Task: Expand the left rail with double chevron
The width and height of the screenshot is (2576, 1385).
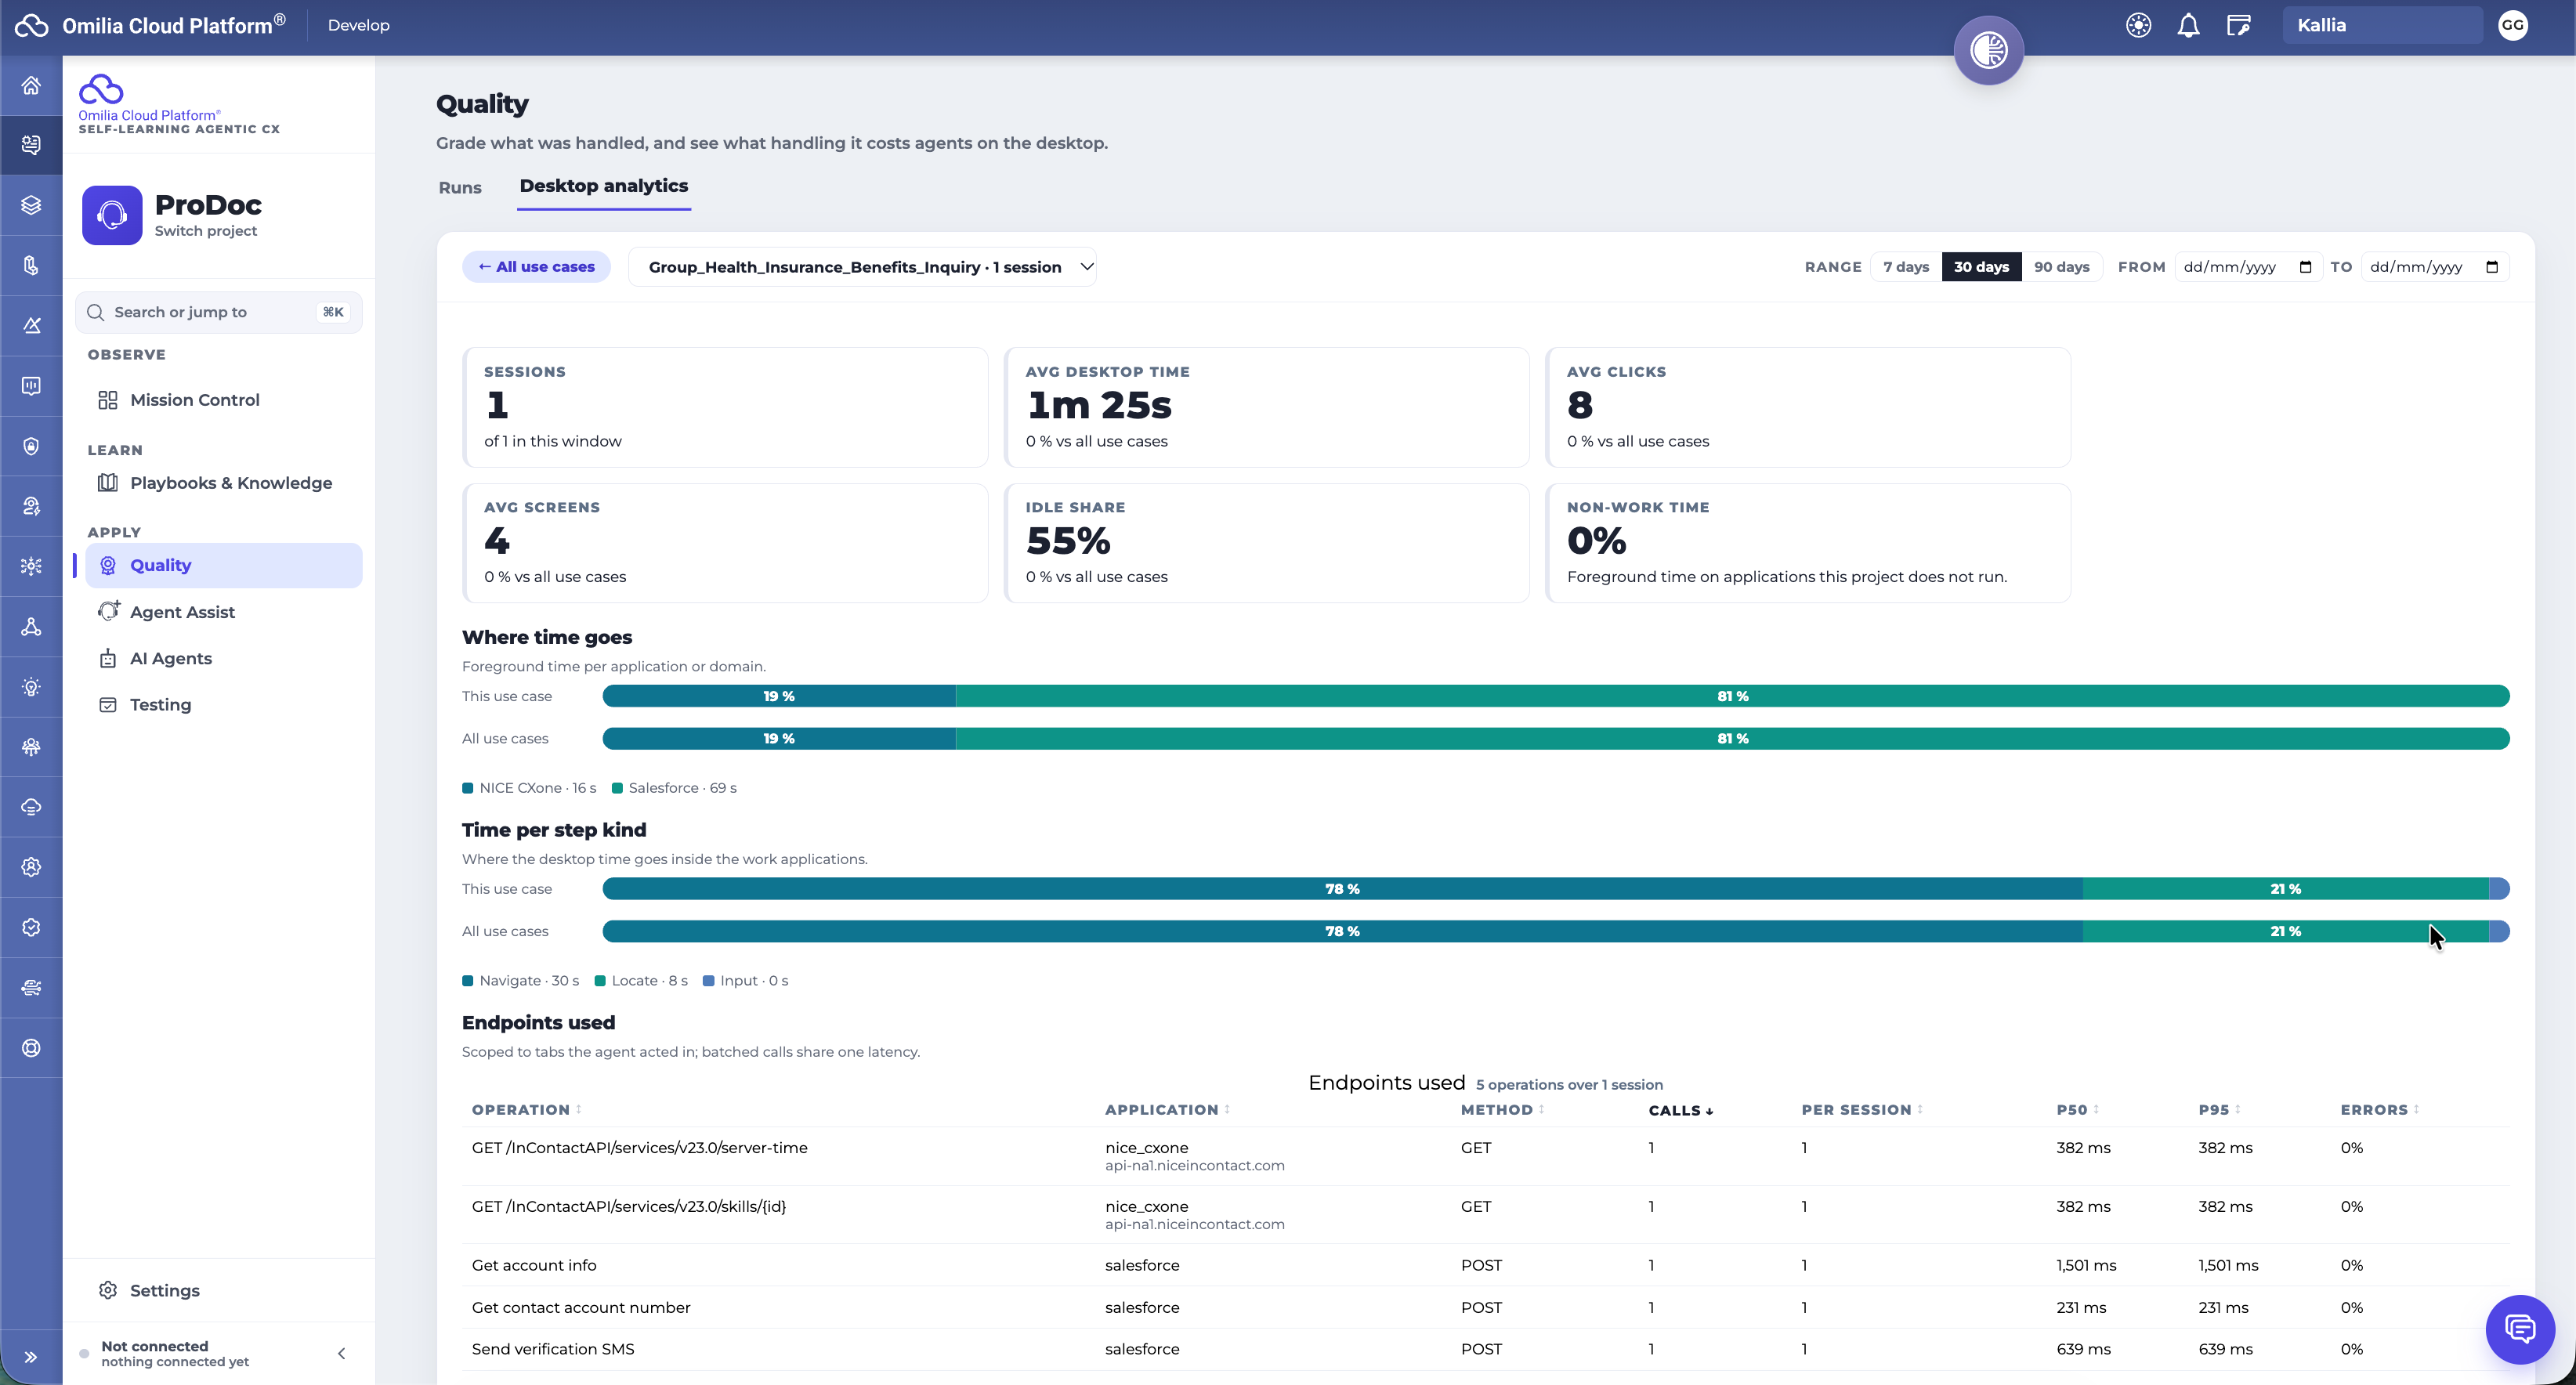Action: click(31, 1357)
